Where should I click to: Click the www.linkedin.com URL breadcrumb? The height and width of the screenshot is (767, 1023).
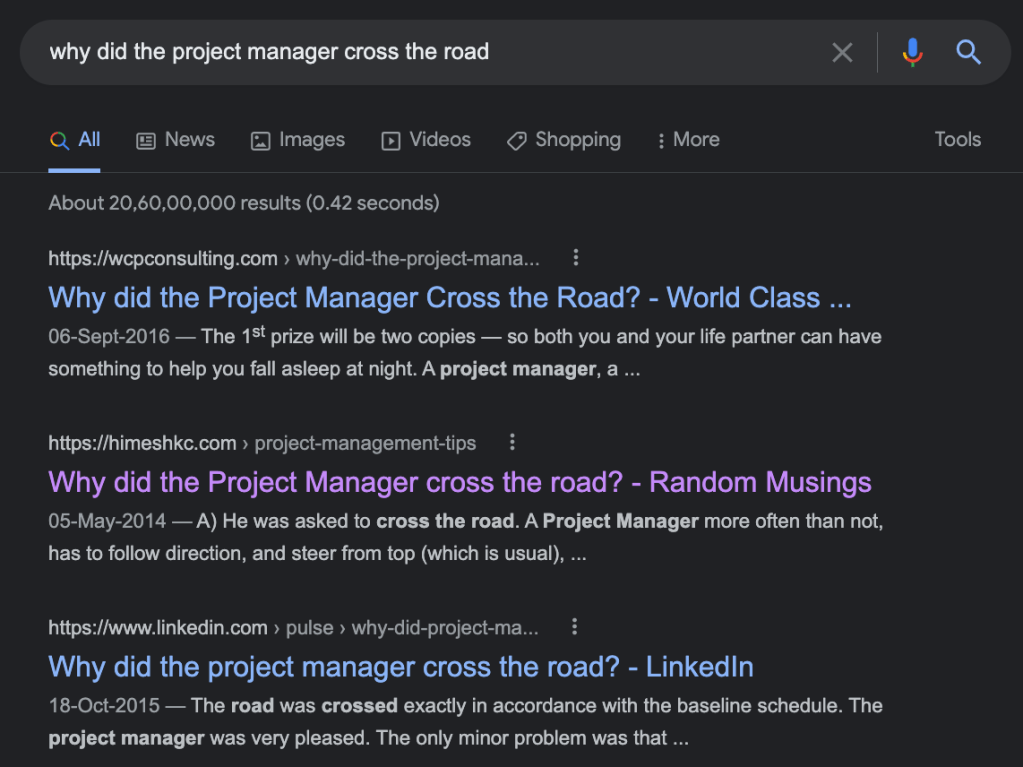coord(158,628)
